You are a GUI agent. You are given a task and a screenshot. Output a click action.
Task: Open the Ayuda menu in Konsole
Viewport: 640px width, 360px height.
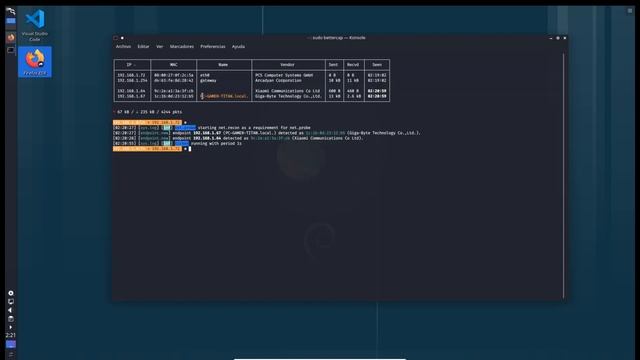(x=238, y=47)
